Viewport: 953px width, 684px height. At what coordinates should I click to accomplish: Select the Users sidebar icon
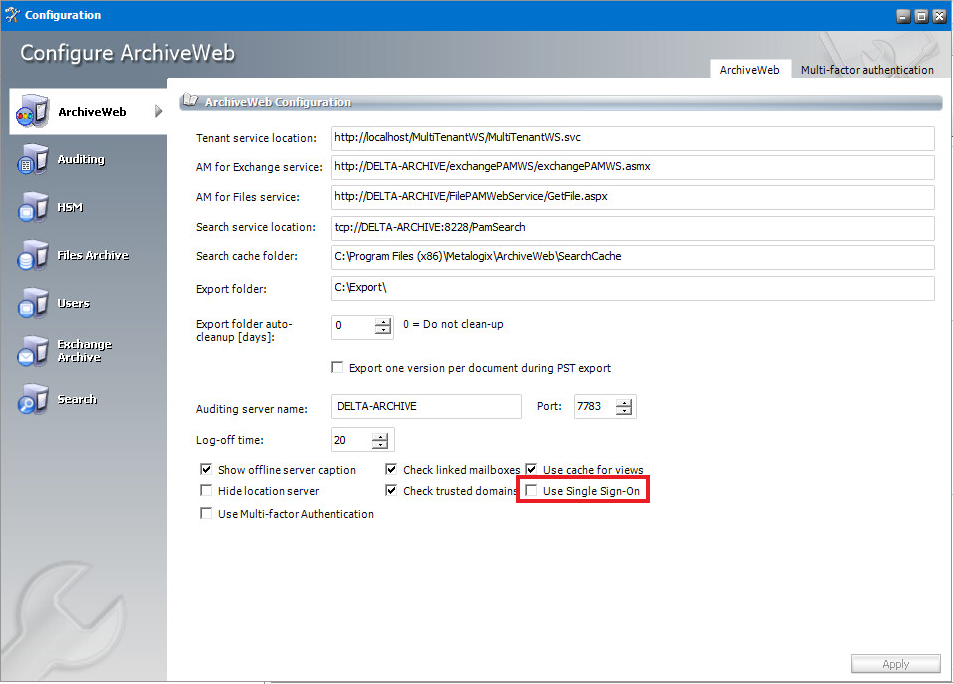pos(32,303)
